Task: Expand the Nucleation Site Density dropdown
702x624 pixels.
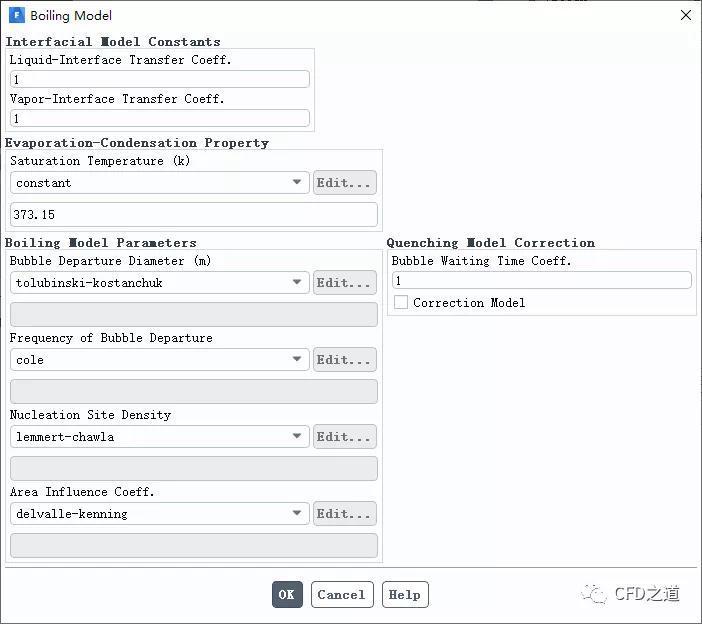Action: (160, 437)
